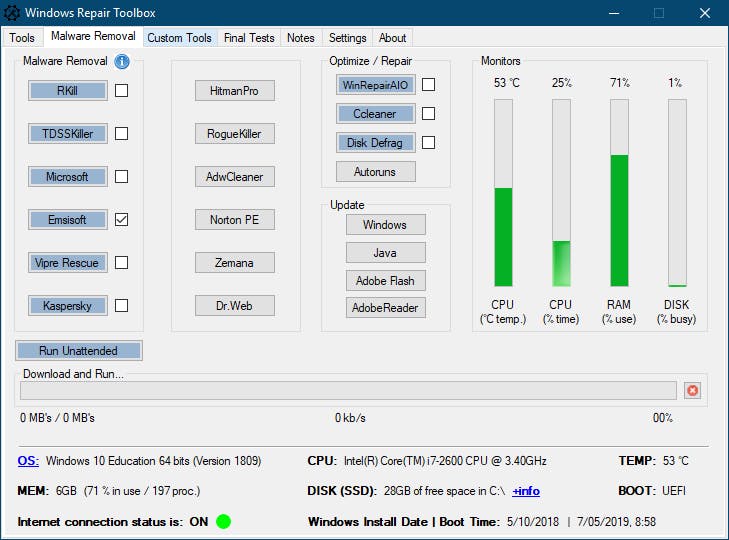Uncheck the Emsisoft checkbox
Screen dimensions: 729x540
coord(121,220)
